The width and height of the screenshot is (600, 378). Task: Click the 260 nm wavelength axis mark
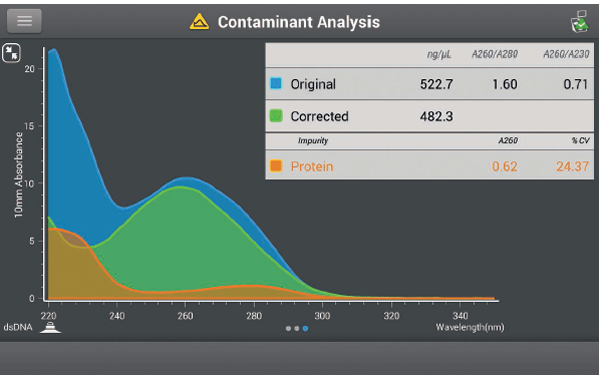coord(185,316)
